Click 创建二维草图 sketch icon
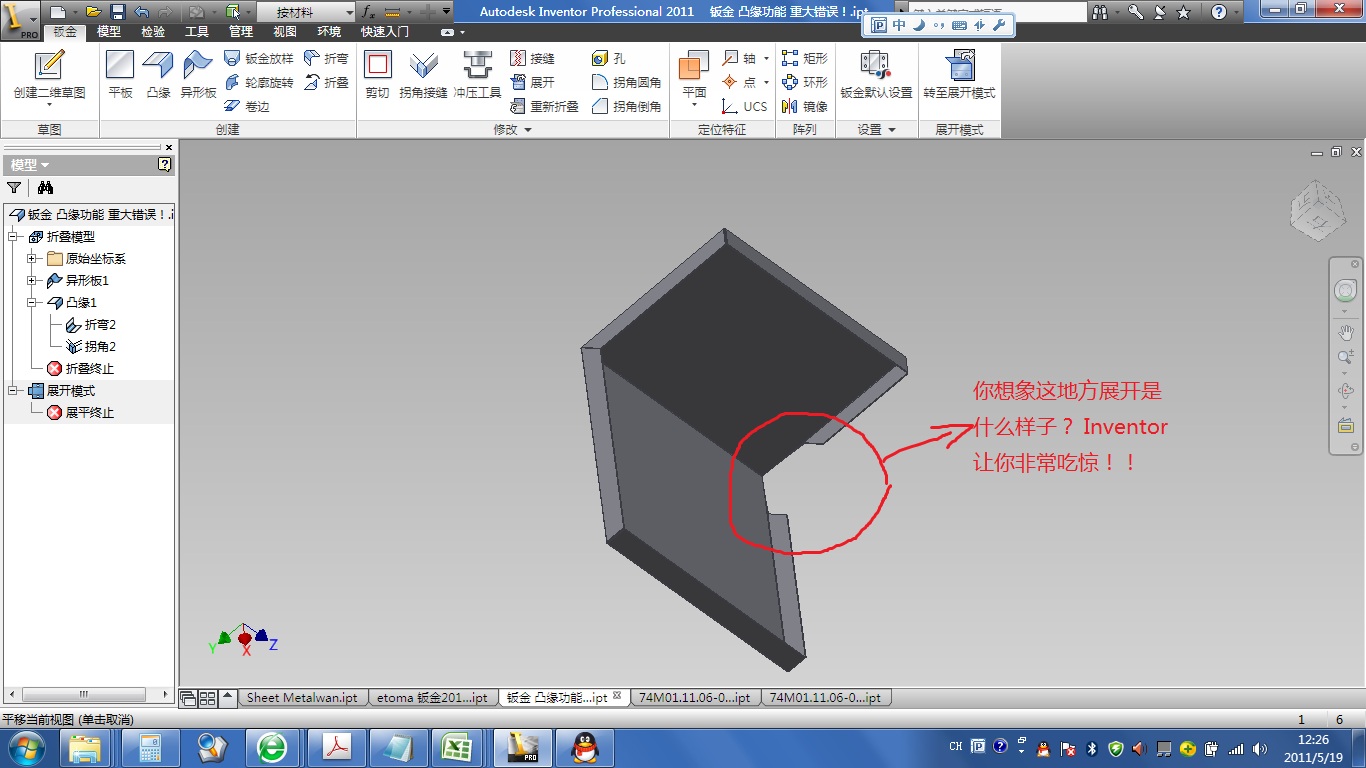 click(49, 77)
